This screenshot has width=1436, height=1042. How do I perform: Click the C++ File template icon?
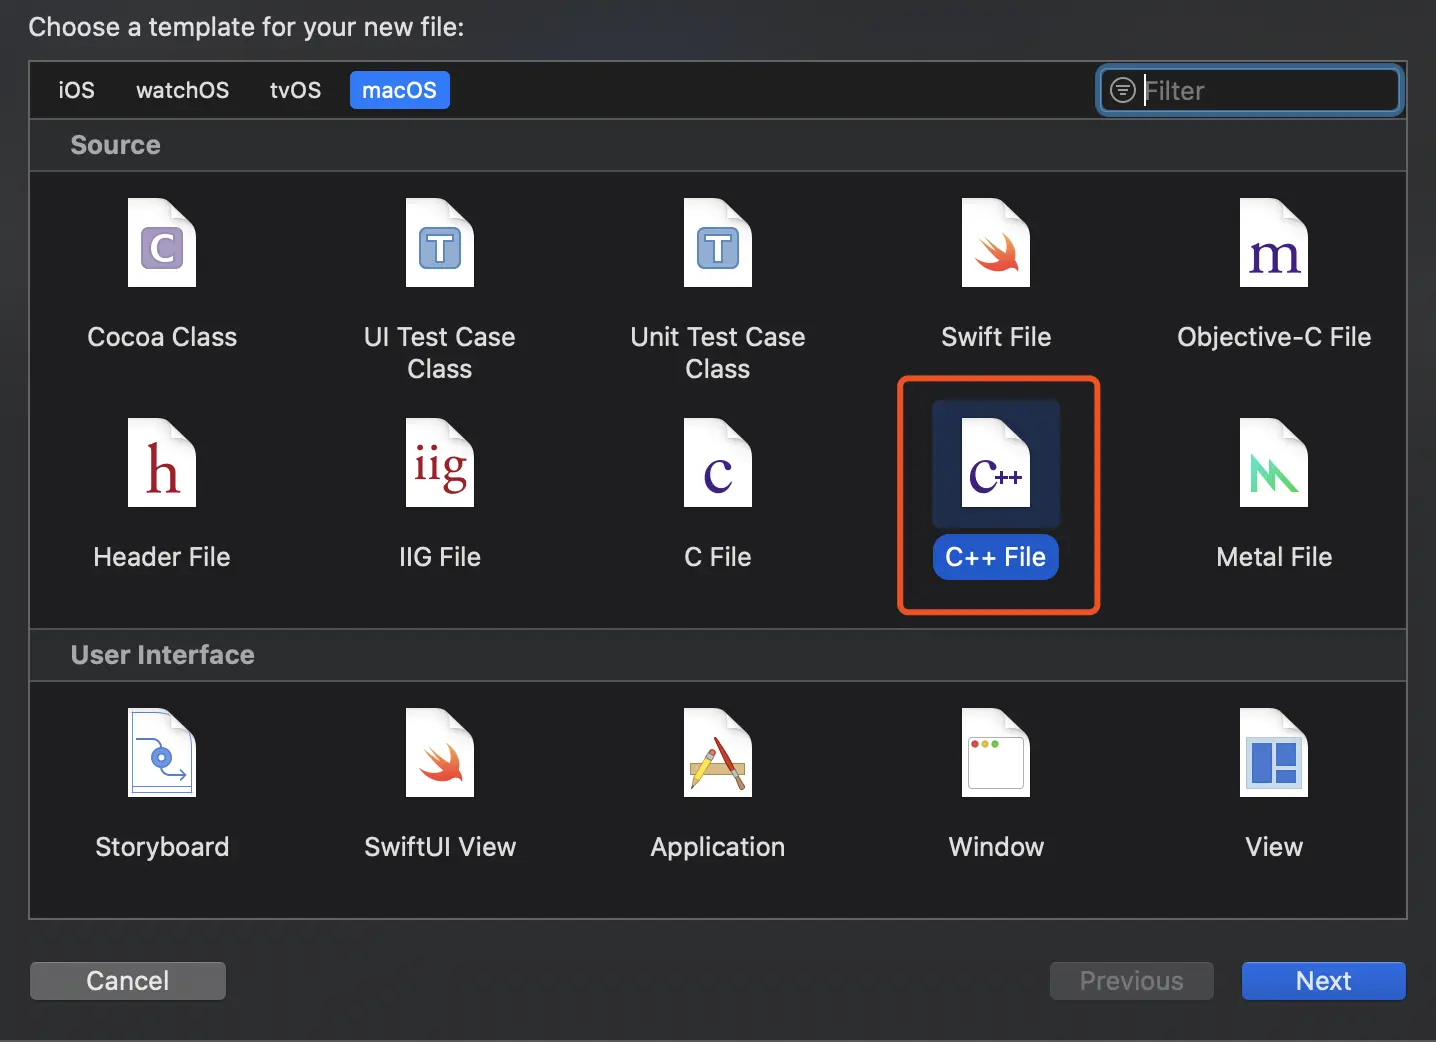pyautogui.click(x=996, y=463)
